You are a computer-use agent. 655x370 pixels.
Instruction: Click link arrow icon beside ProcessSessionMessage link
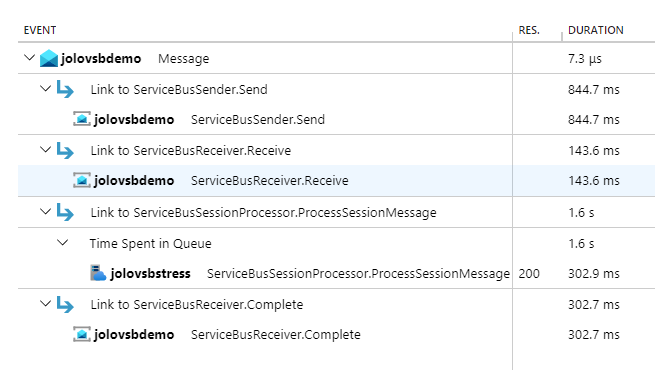[x=65, y=212]
